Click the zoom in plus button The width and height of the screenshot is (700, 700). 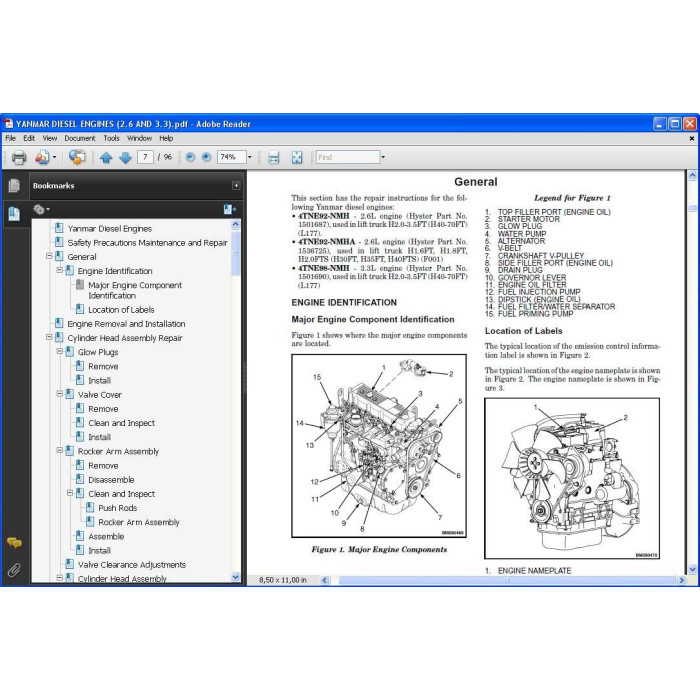tap(206, 157)
